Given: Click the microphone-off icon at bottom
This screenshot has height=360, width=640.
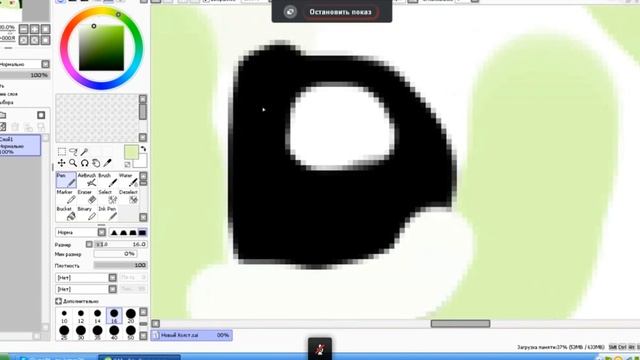Looking at the screenshot, I should click(x=320, y=349).
